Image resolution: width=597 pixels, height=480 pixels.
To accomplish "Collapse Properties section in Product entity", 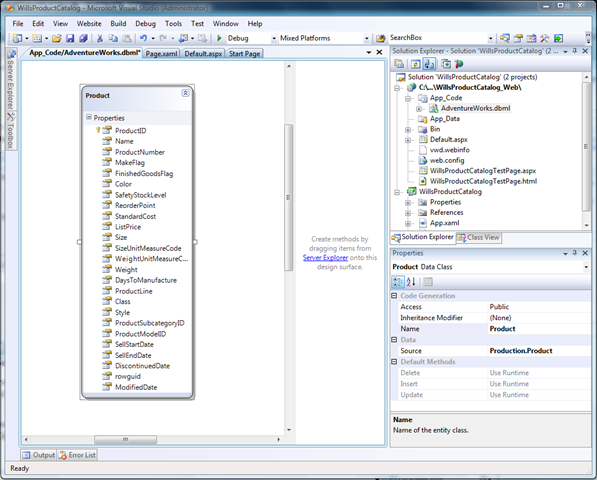I will click(89, 117).
